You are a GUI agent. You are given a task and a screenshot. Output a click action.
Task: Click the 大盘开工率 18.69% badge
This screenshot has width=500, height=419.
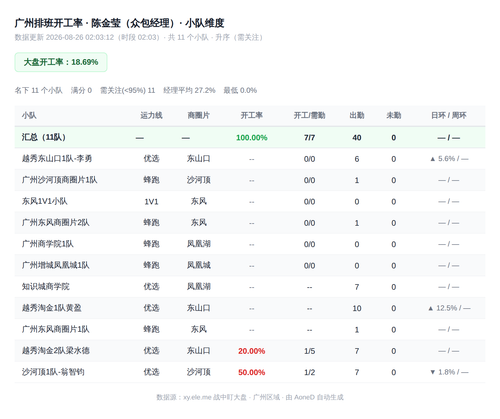click(61, 62)
